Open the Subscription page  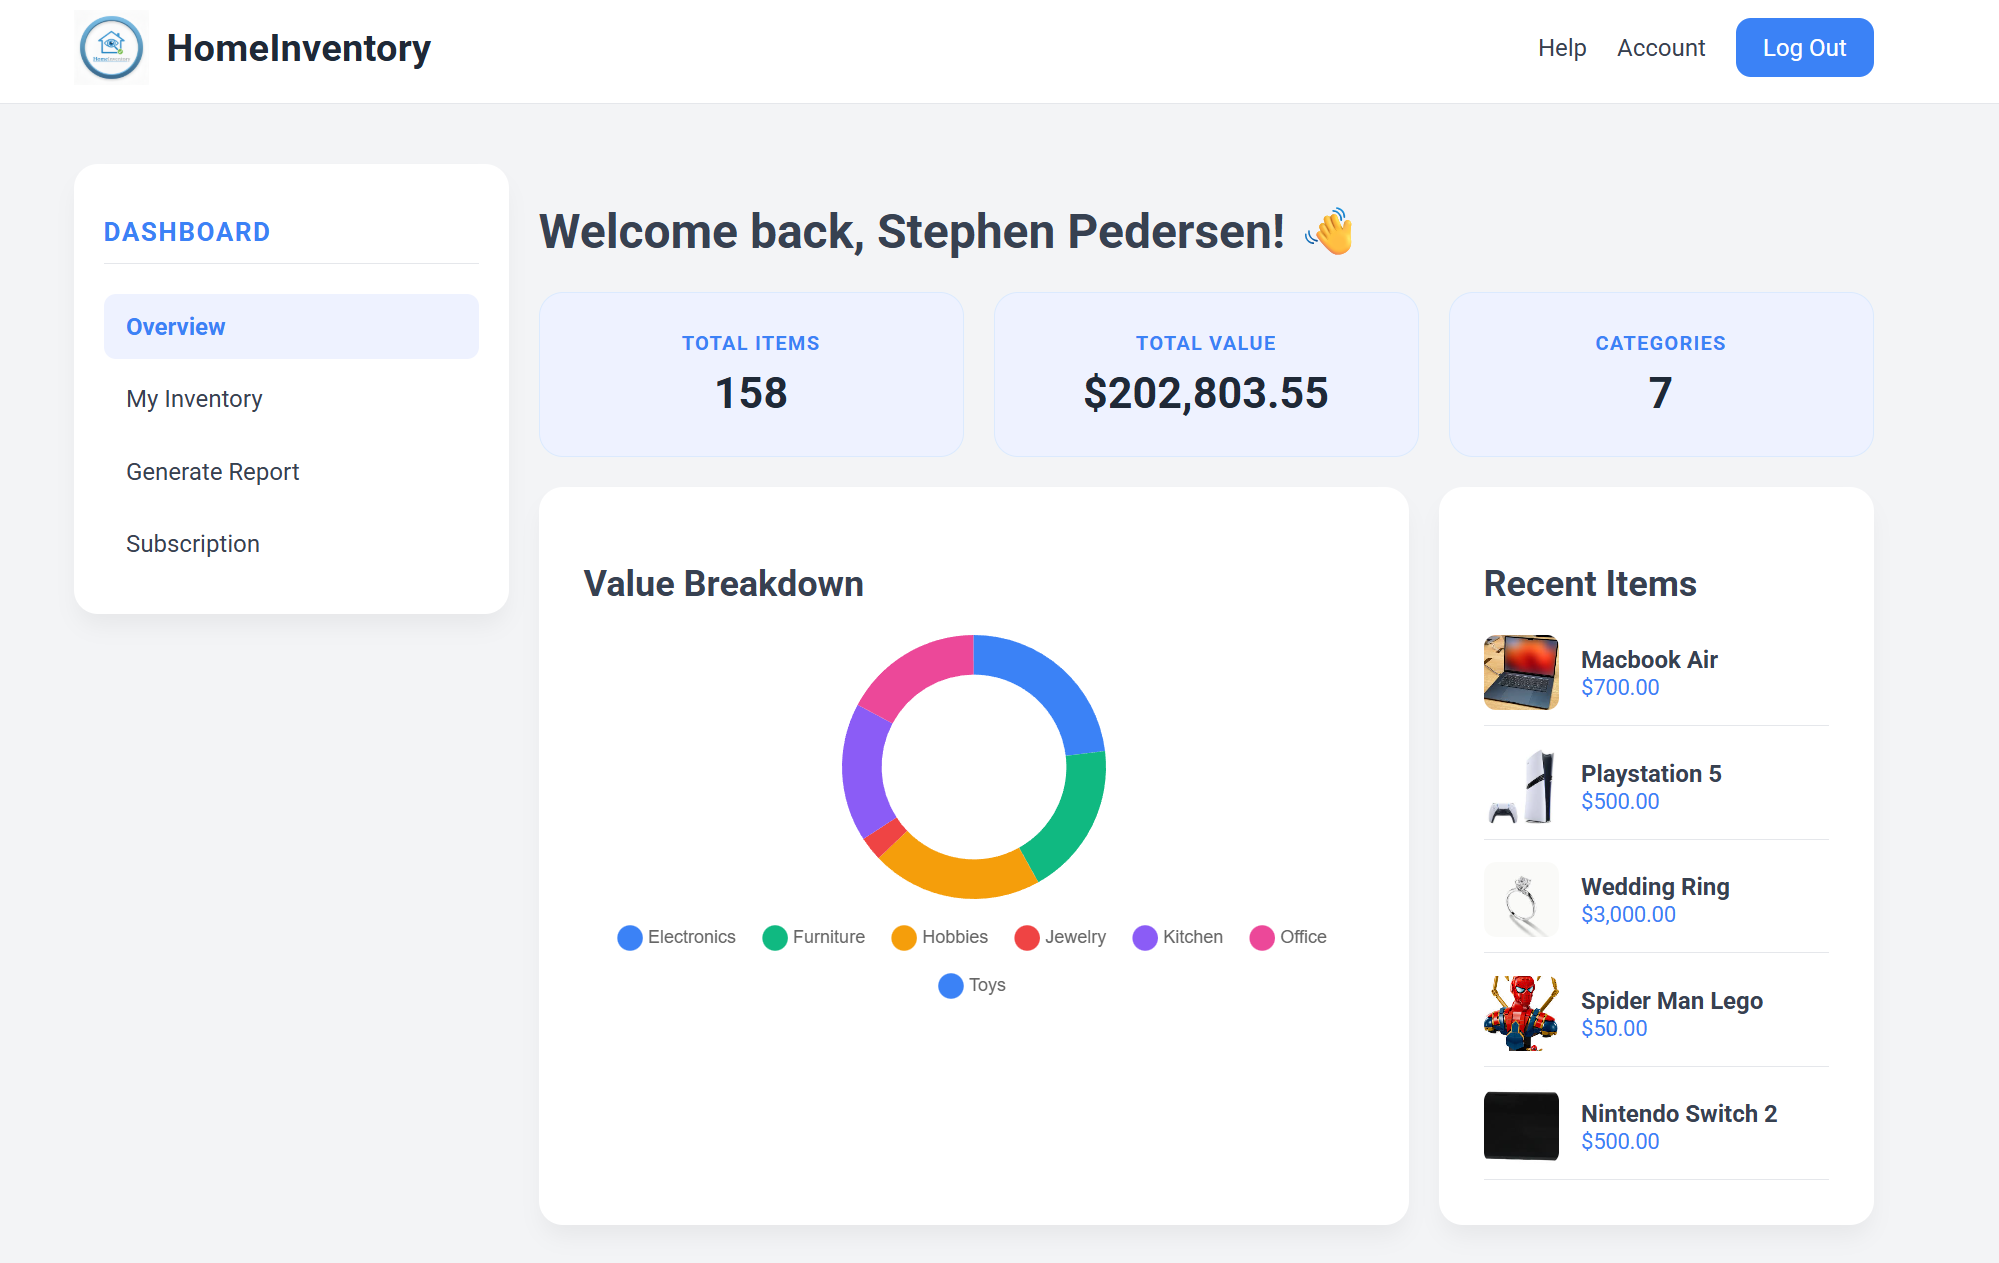[192, 543]
